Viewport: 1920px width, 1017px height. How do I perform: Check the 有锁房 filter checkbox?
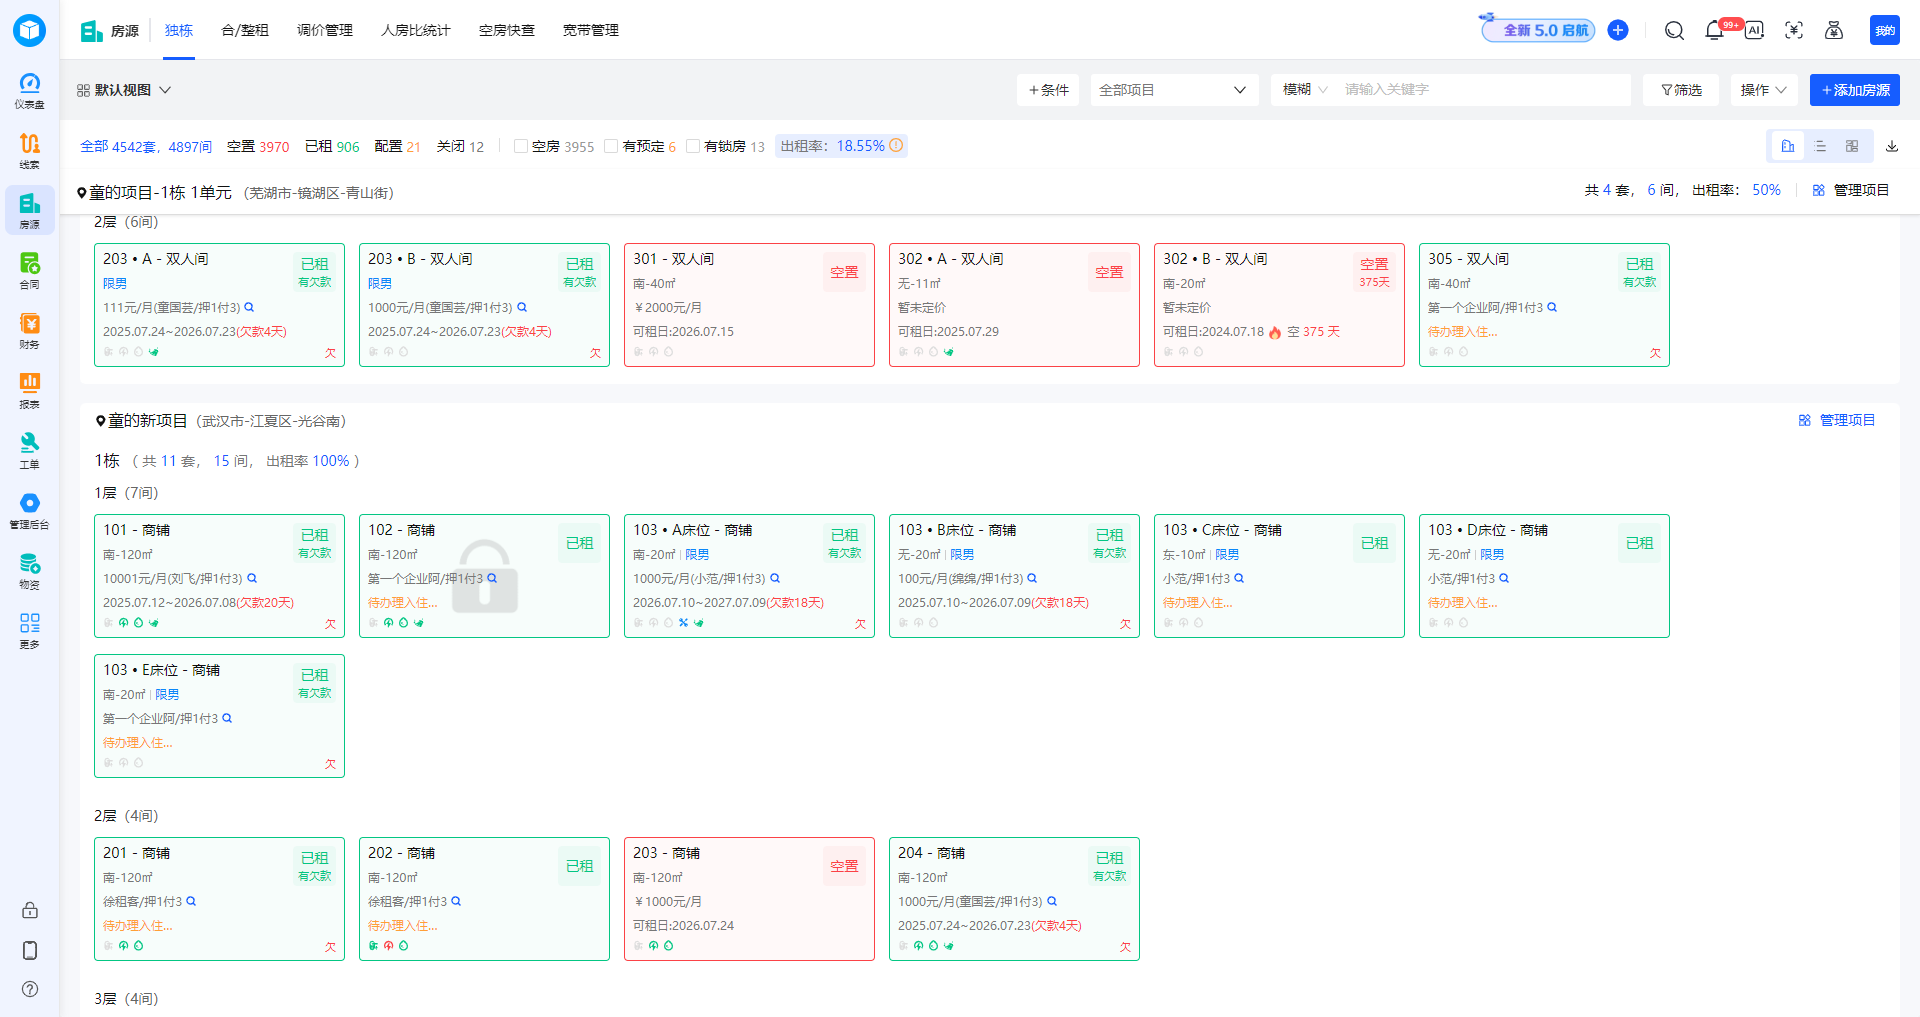(x=693, y=146)
